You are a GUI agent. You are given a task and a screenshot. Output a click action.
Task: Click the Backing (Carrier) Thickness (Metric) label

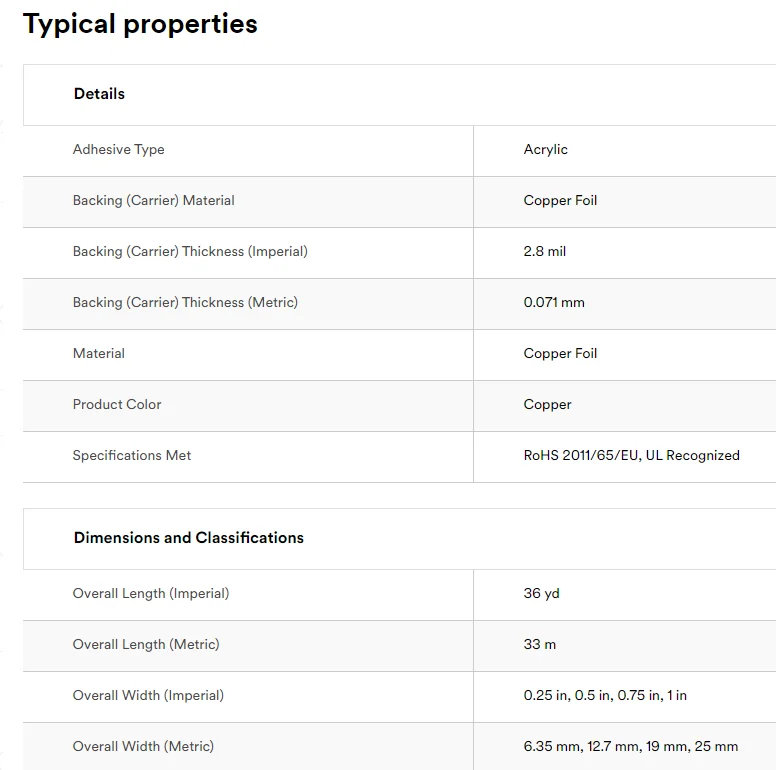point(185,303)
